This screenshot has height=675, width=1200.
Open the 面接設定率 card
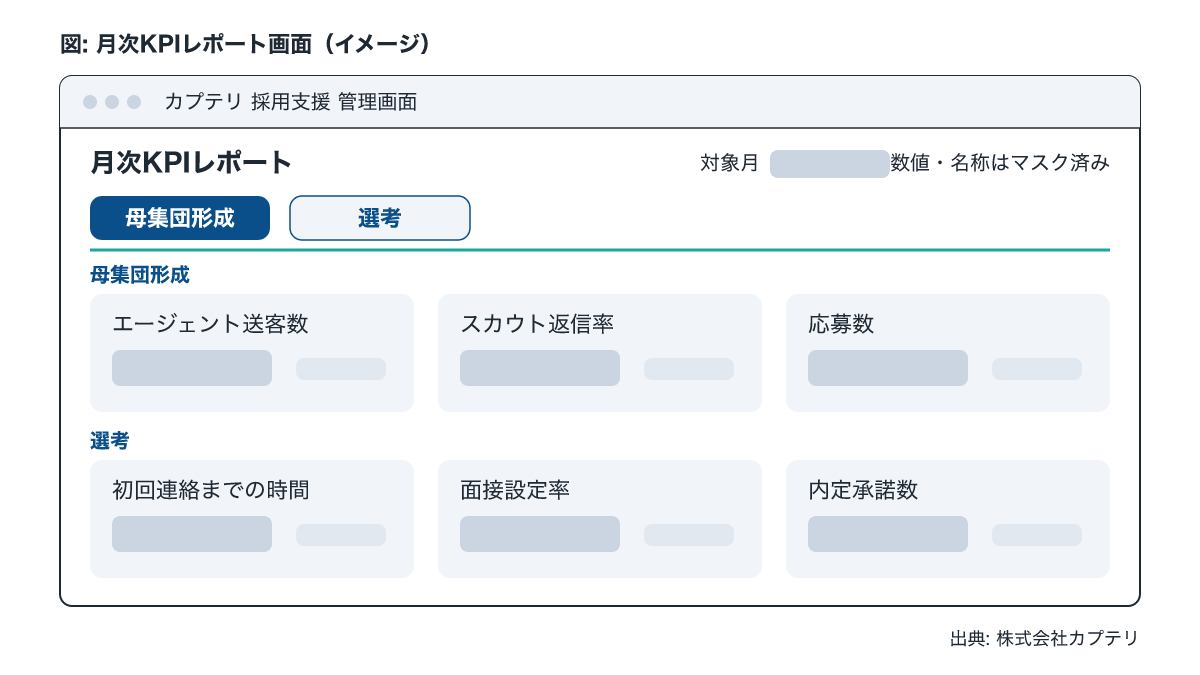point(600,519)
